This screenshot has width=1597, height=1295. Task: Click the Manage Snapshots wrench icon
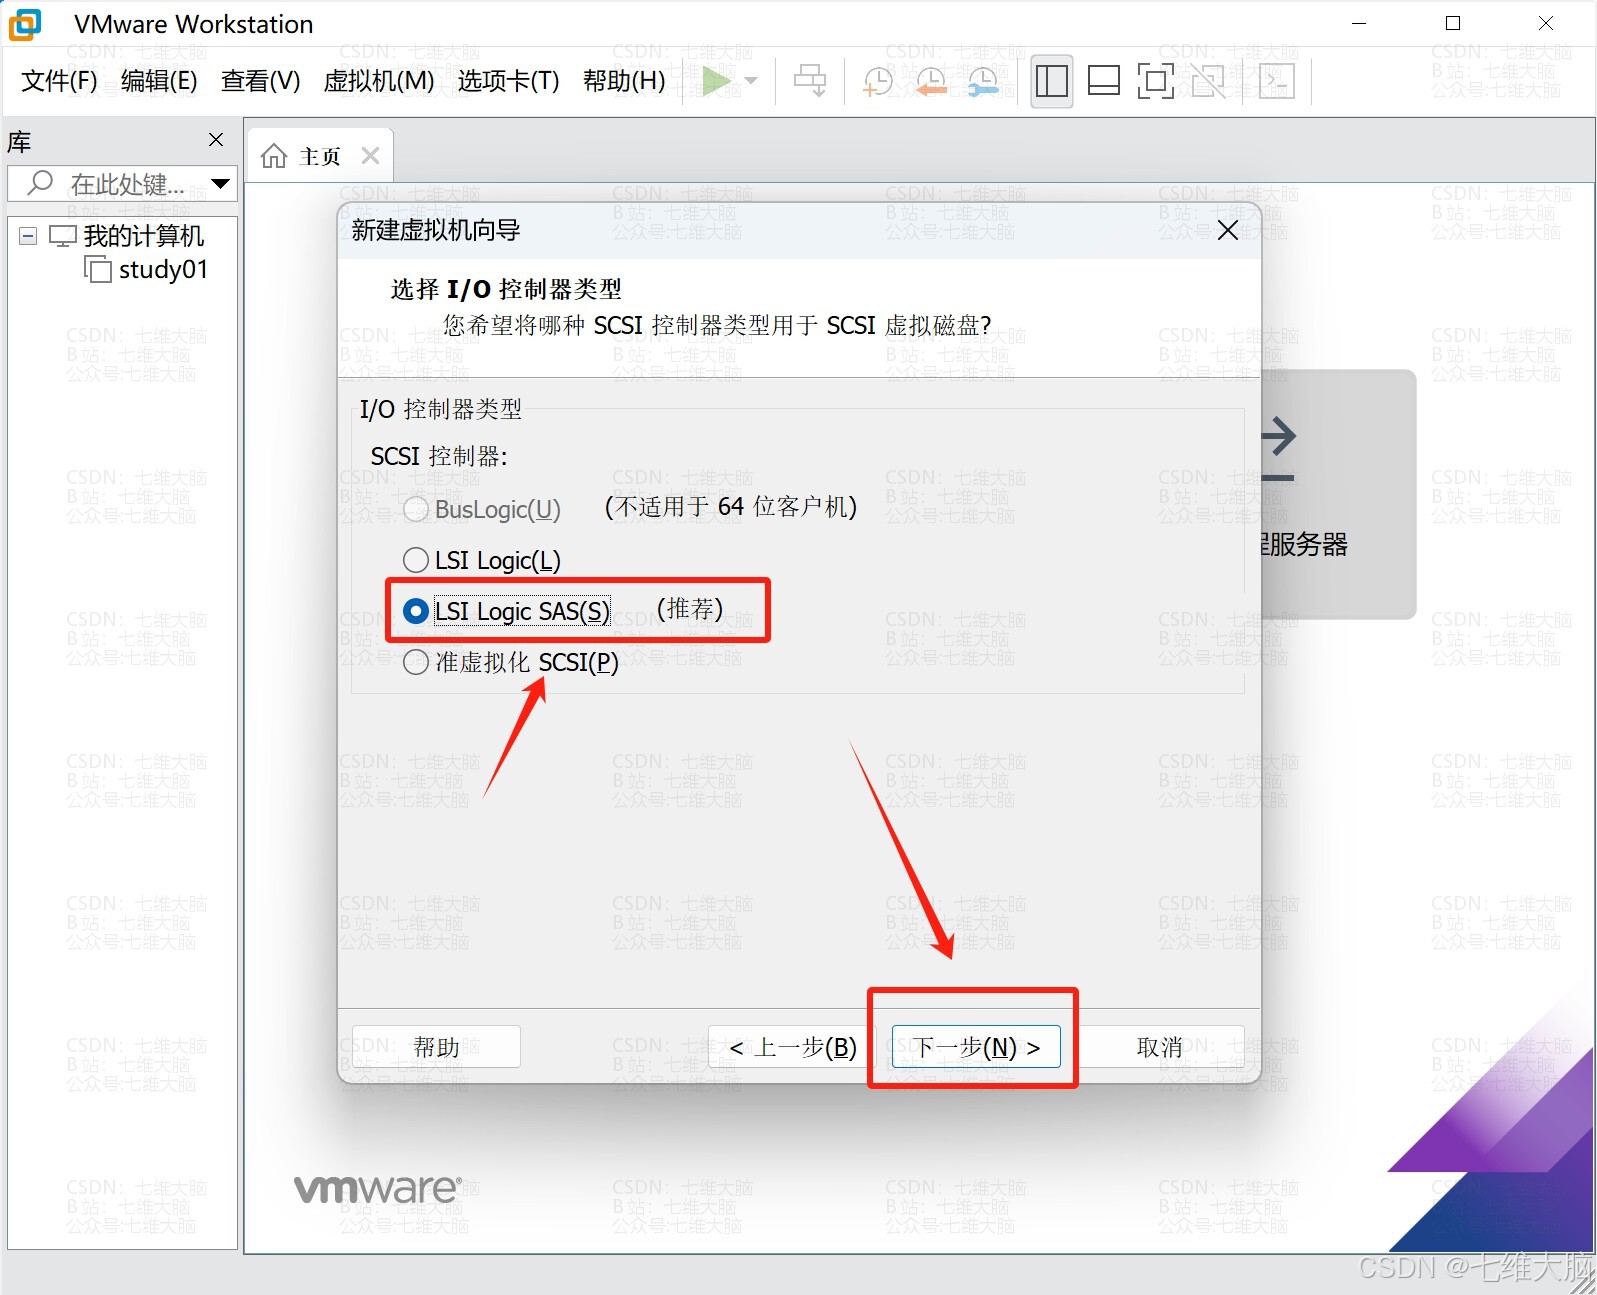click(x=983, y=81)
